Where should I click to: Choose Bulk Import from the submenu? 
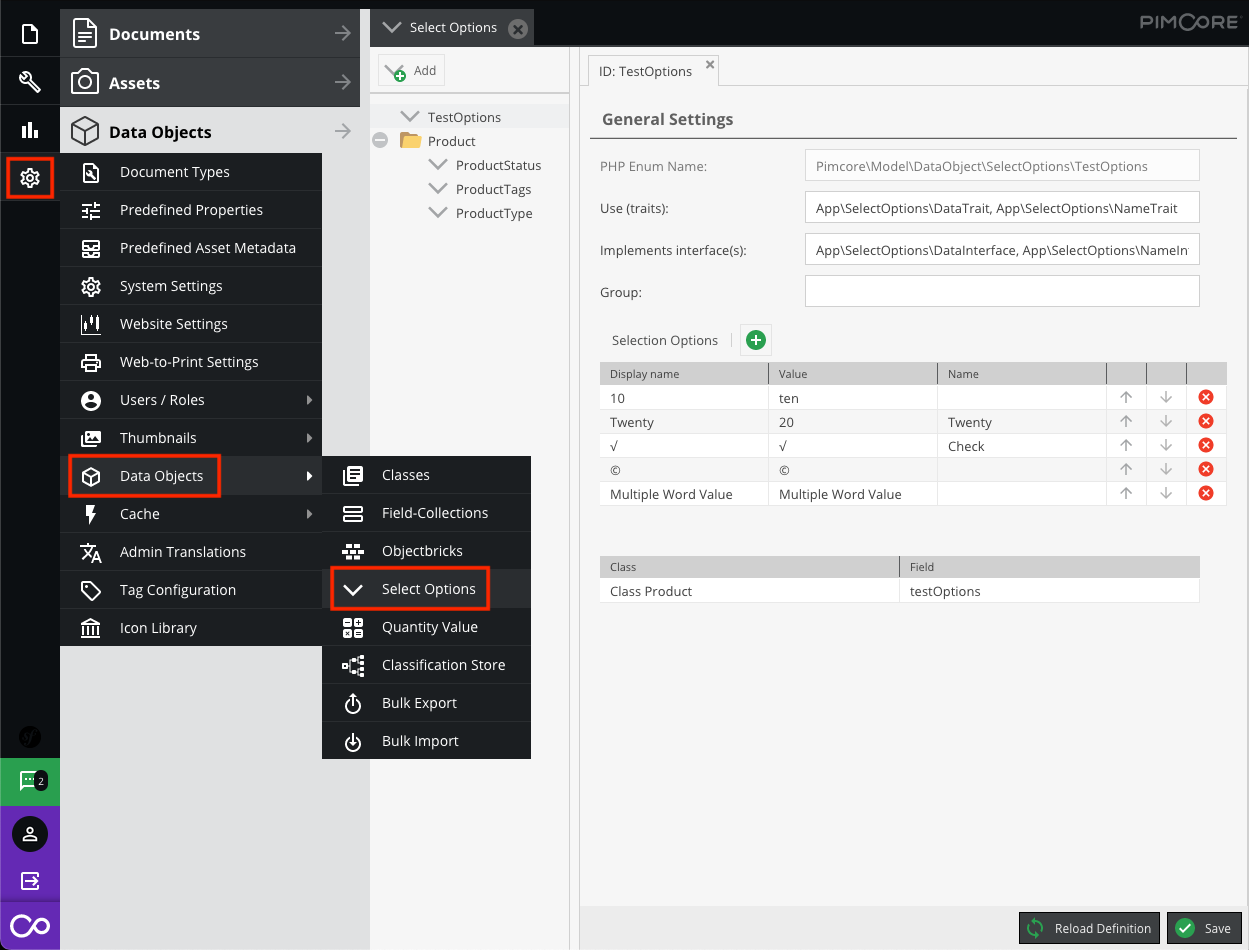[x=426, y=741]
